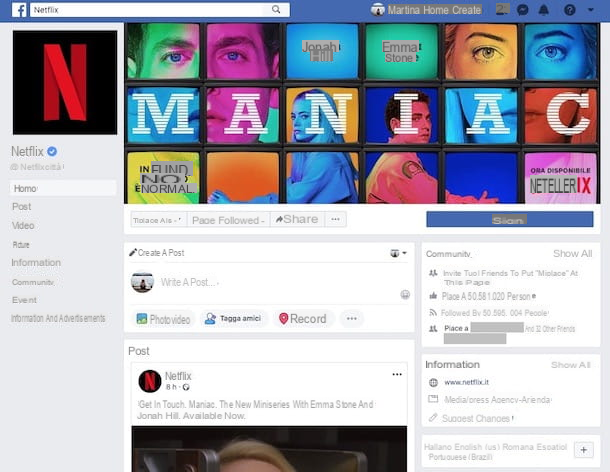
Task: Click Media/press Agency category link
Action: point(497,400)
